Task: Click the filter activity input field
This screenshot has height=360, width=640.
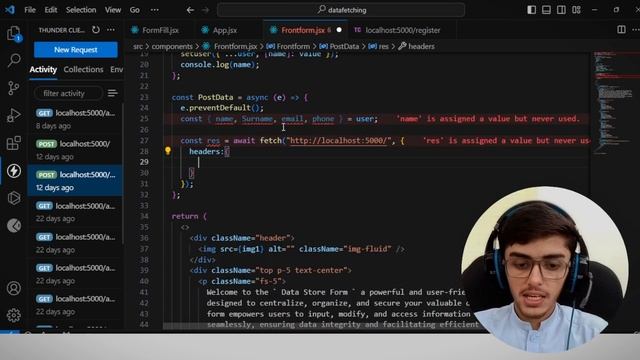Action: 68,93
